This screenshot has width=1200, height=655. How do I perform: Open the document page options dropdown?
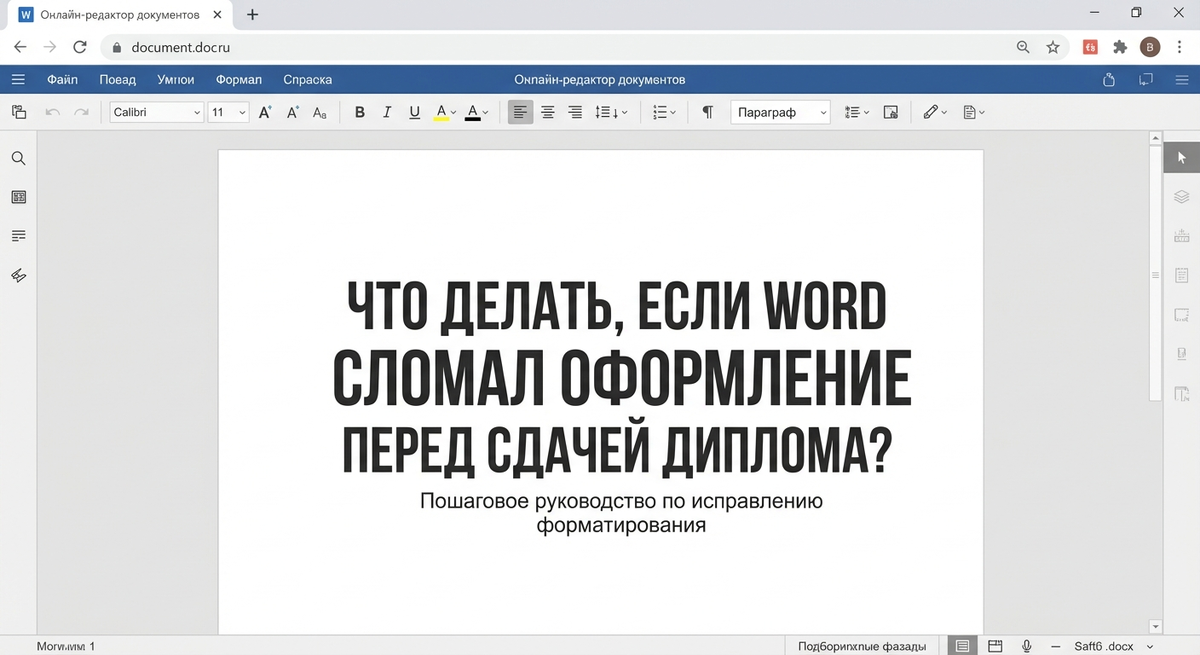point(974,113)
